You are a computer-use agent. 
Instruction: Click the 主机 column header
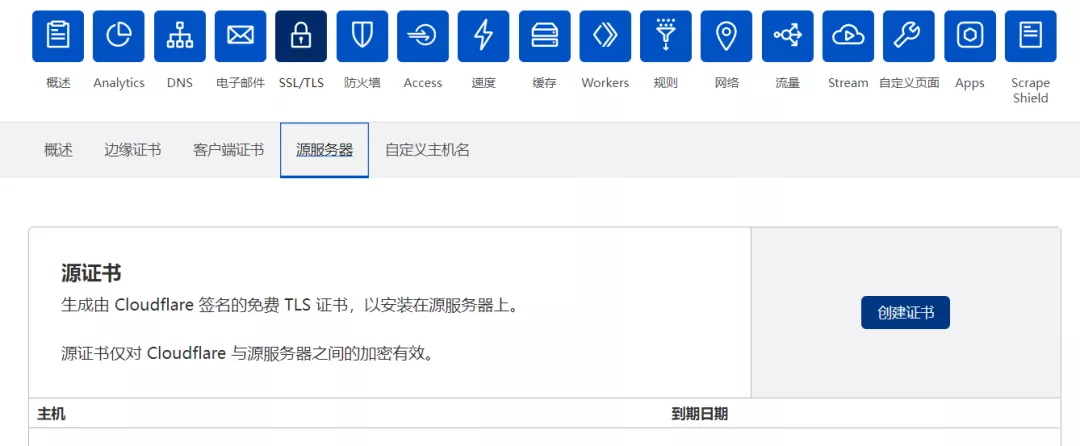tap(52, 414)
